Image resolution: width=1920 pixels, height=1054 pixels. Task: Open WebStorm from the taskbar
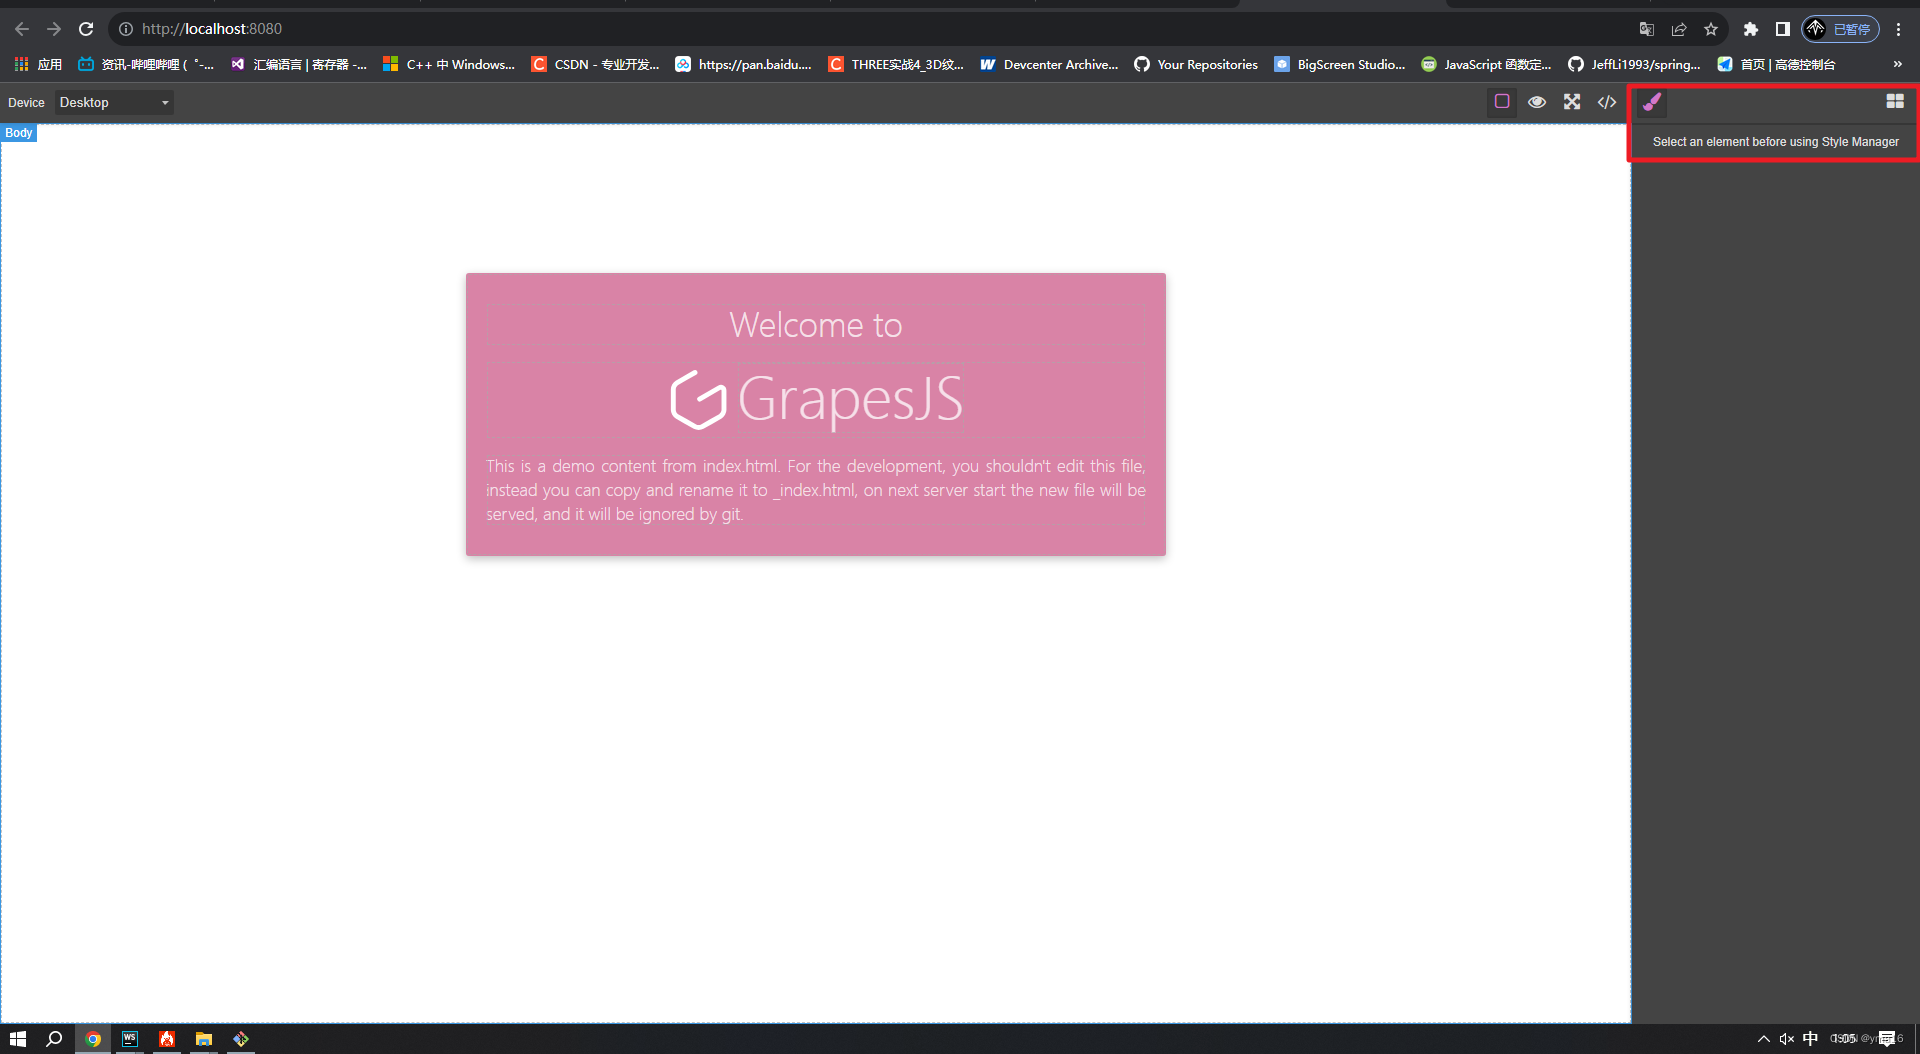(x=130, y=1039)
